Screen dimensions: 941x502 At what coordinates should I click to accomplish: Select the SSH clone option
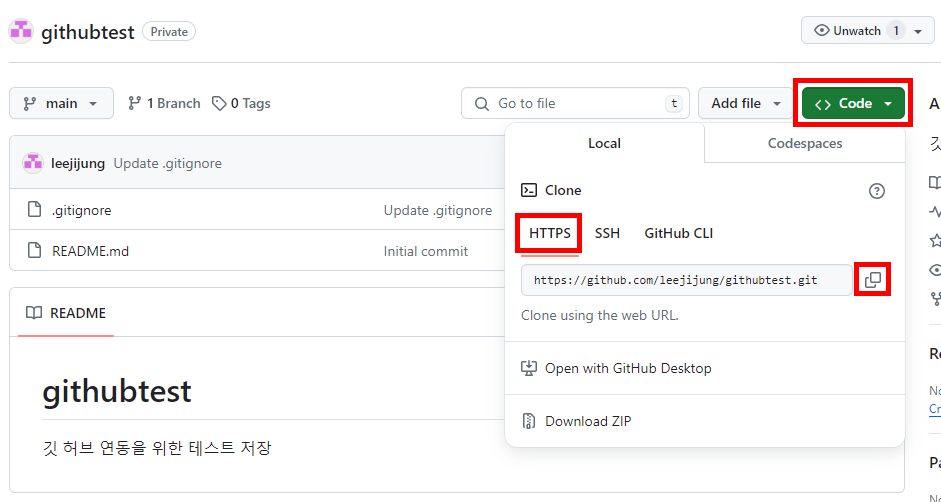tap(607, 233)
